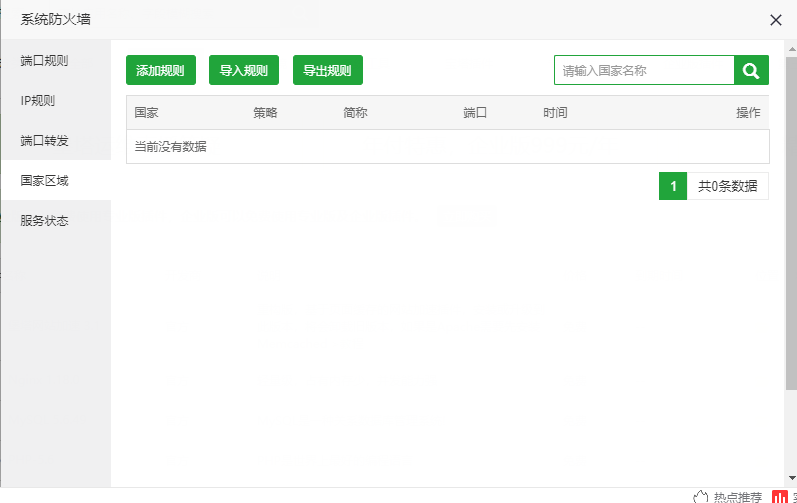Click the 添加规则 button
The width and height of the screenshot is (797, 503).
point(161,70)
